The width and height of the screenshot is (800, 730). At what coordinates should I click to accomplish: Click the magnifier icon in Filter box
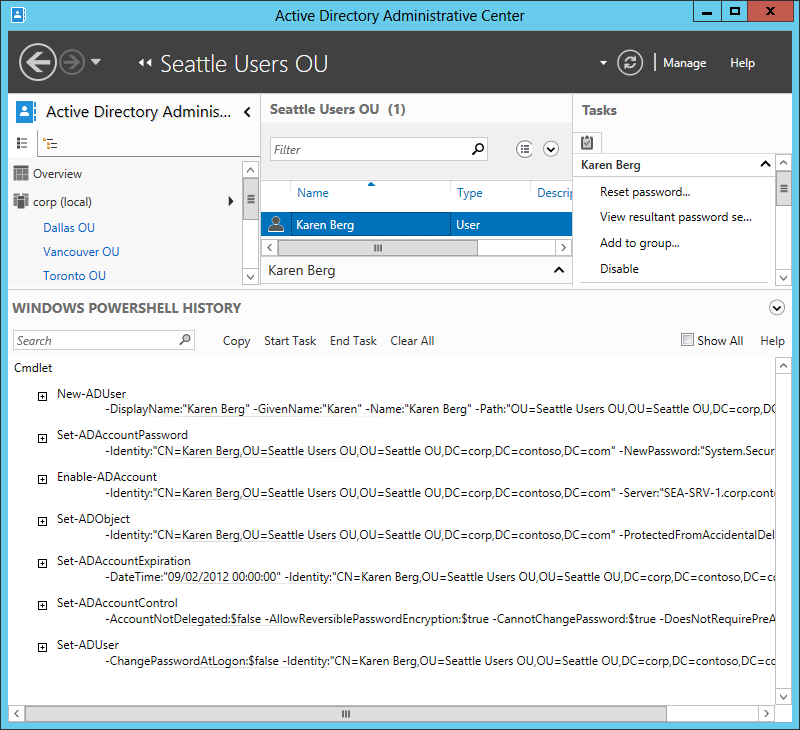click(x=478, y=149)
